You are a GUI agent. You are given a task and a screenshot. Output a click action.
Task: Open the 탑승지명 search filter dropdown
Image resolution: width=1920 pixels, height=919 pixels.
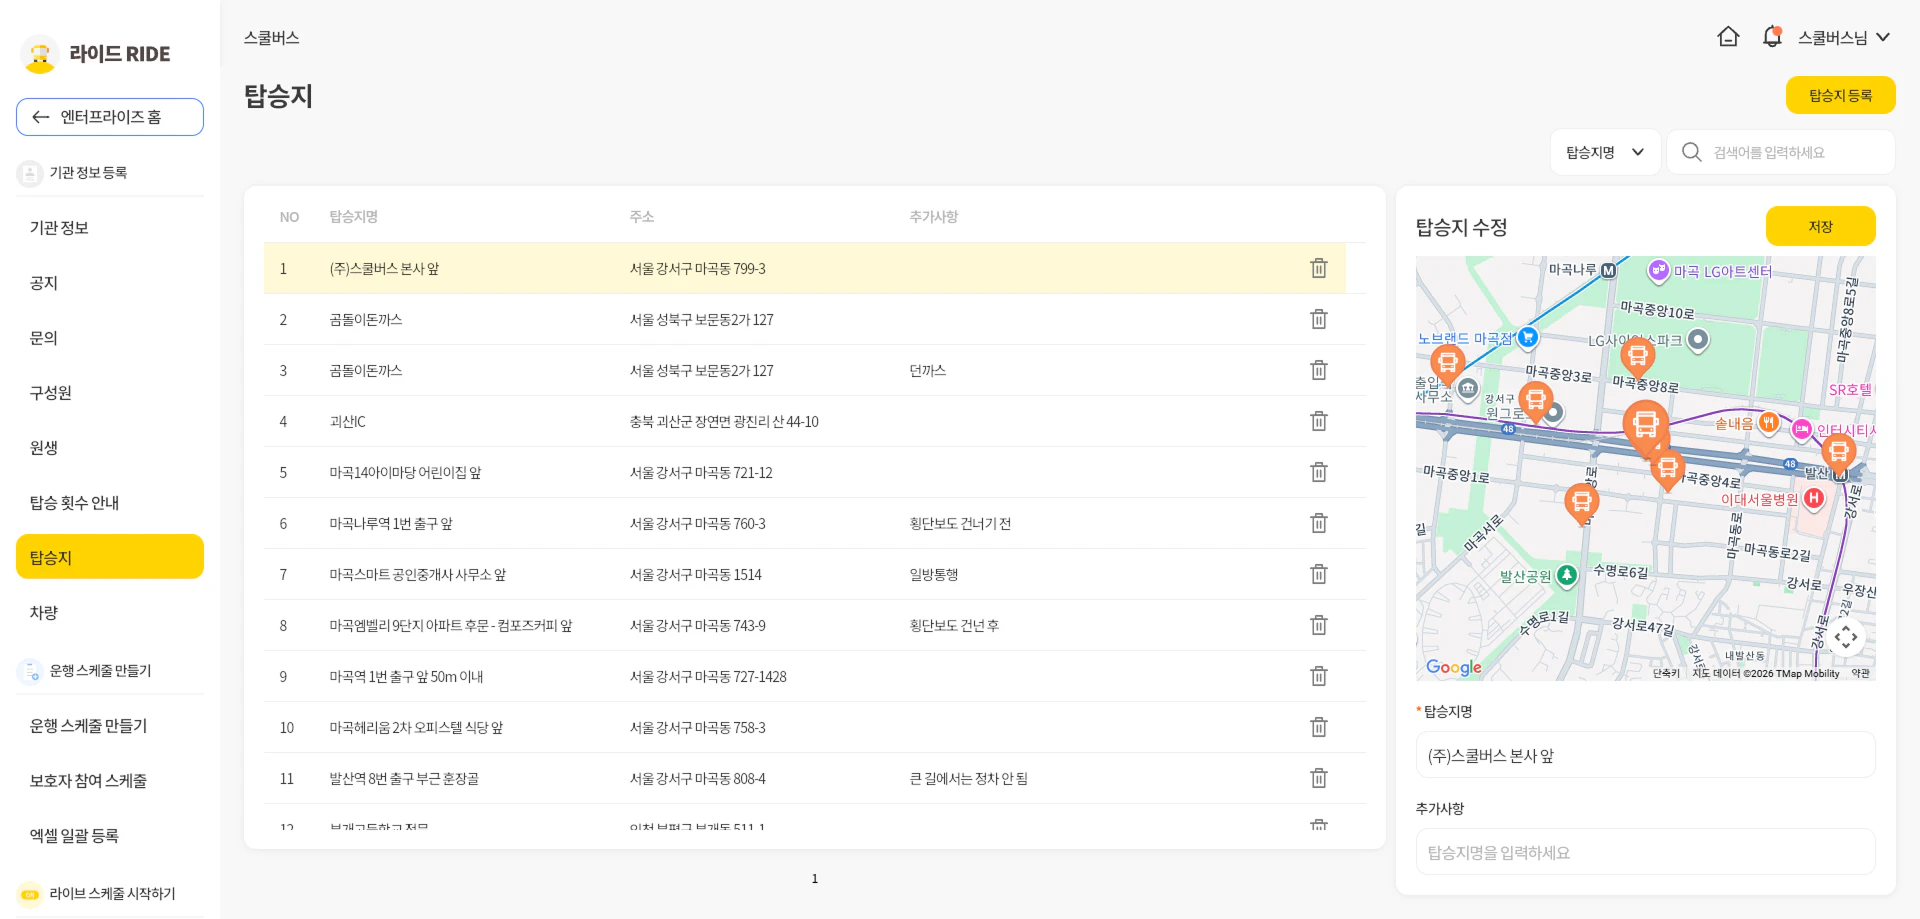[1604, 152]
